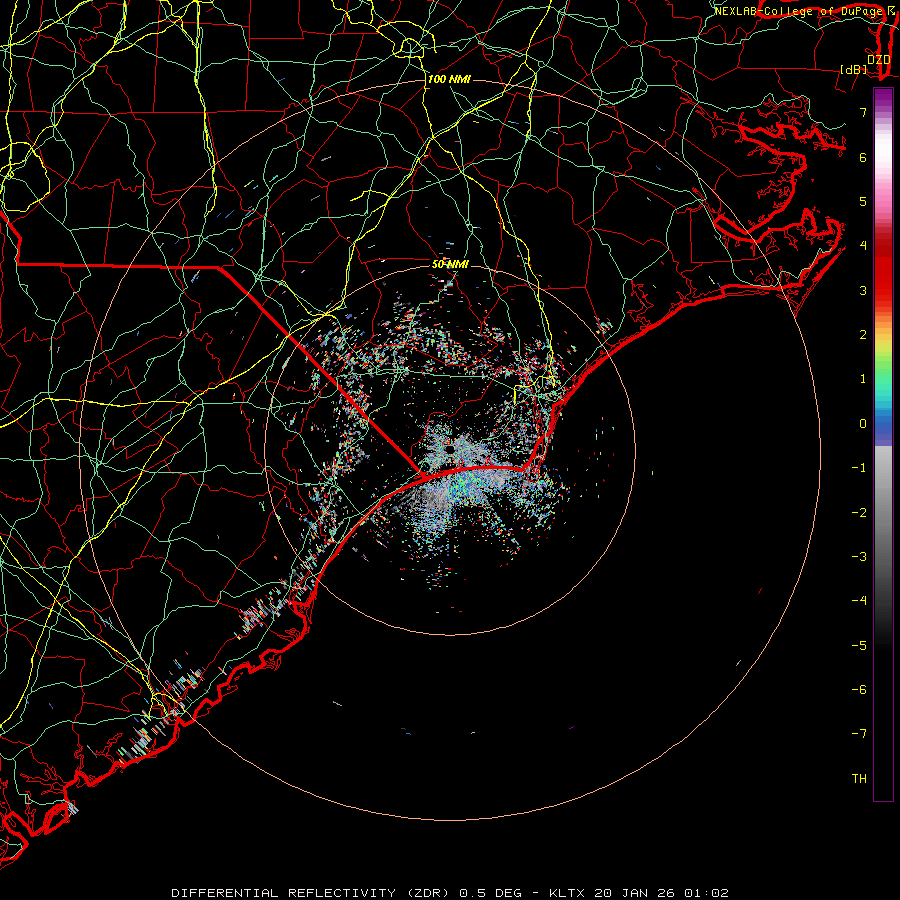Click the "DIFFERENTIAL REFLECTIVITY (ZDR)" caption text

tap(313, 893)
